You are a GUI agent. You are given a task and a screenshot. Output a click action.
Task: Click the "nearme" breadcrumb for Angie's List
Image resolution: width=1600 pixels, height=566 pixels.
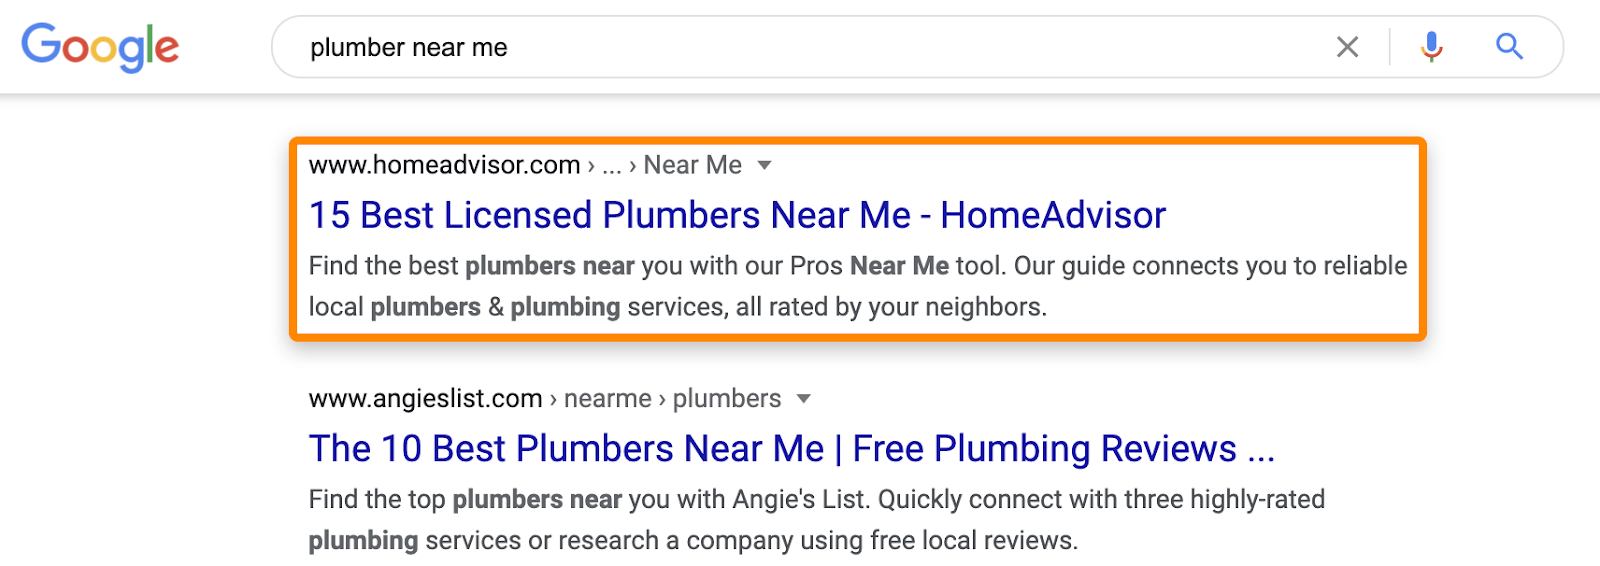(x=607, y=399)
